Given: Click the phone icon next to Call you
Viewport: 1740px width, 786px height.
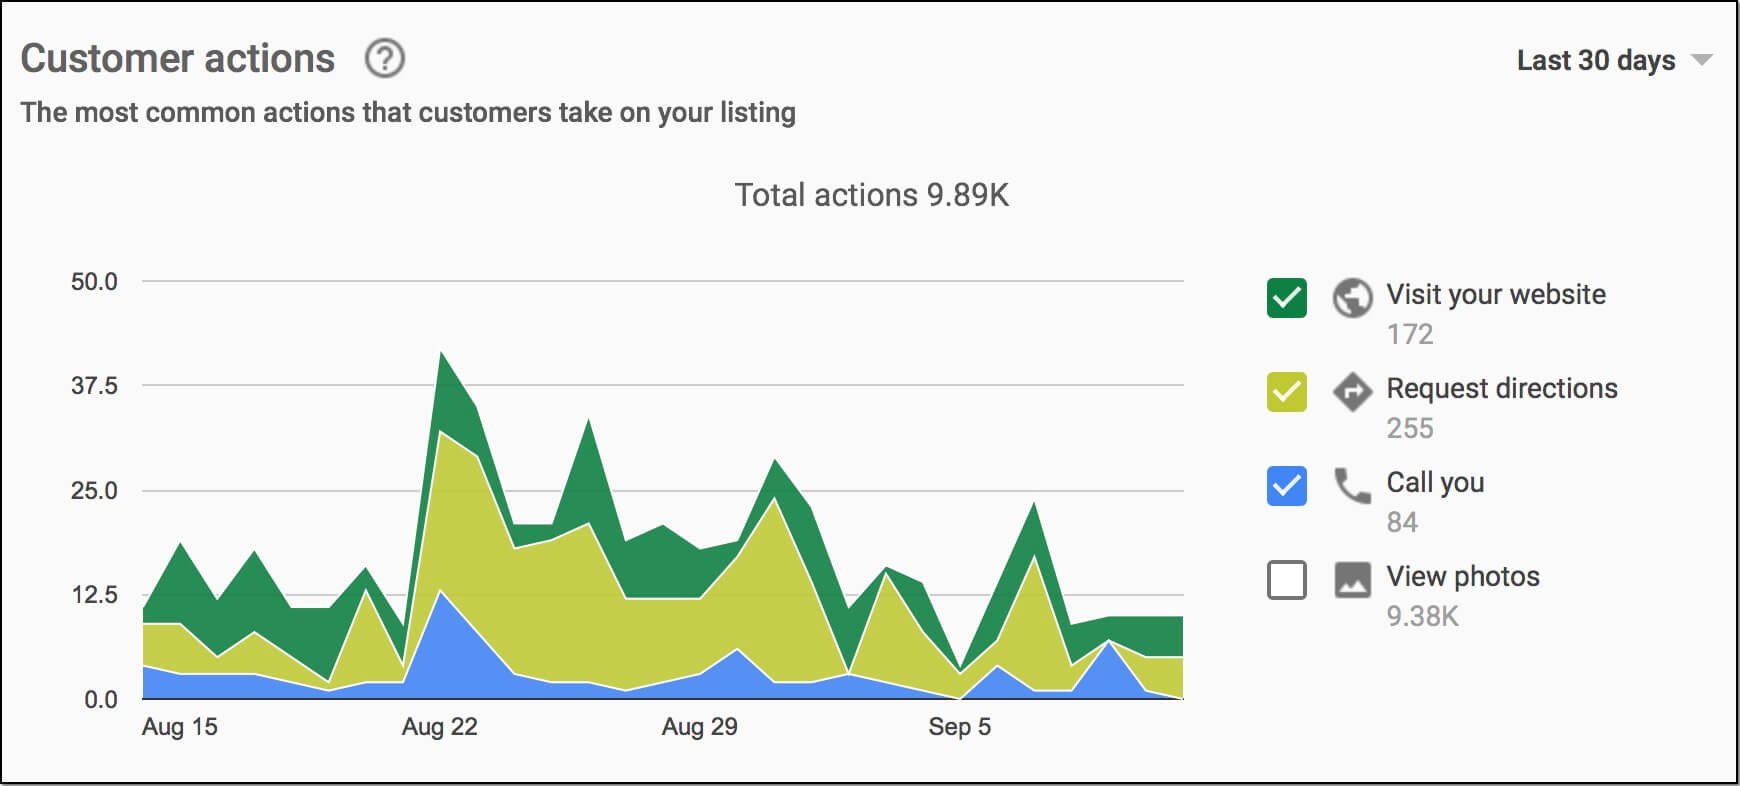Looking at the screenshot, I should pyautogui.click(x=1352, y=488).
